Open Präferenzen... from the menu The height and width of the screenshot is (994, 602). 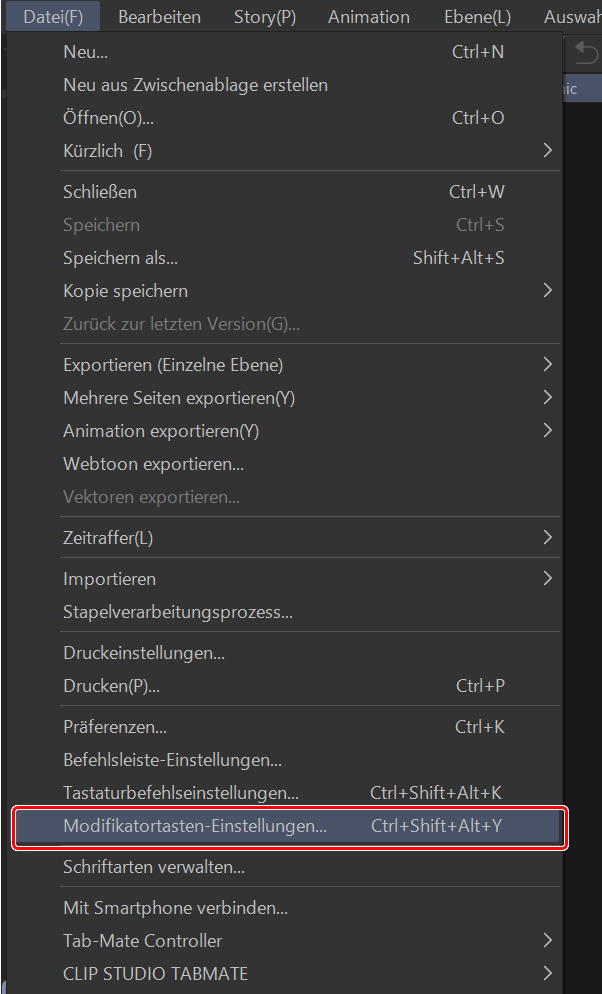tap(115, 727)
